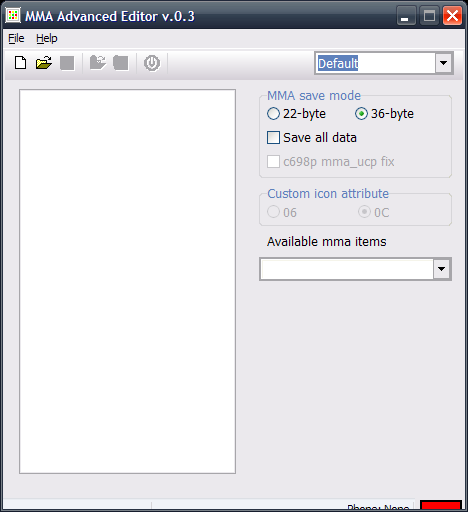Open a file using the yellow folder icon

[44, 63]
